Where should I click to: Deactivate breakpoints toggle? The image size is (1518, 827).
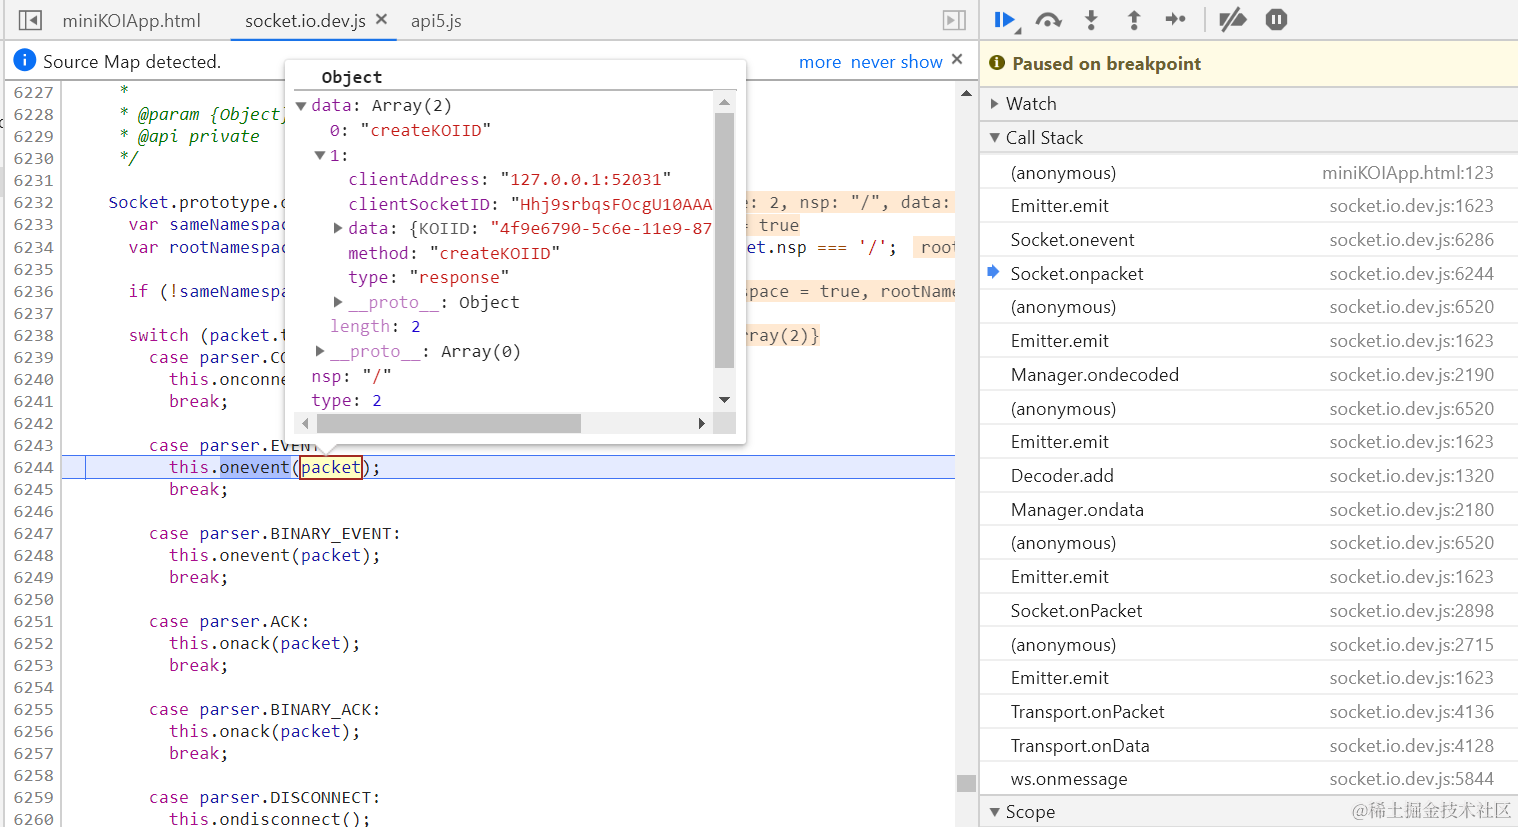pyautogui.click(x=1233, y=20)
